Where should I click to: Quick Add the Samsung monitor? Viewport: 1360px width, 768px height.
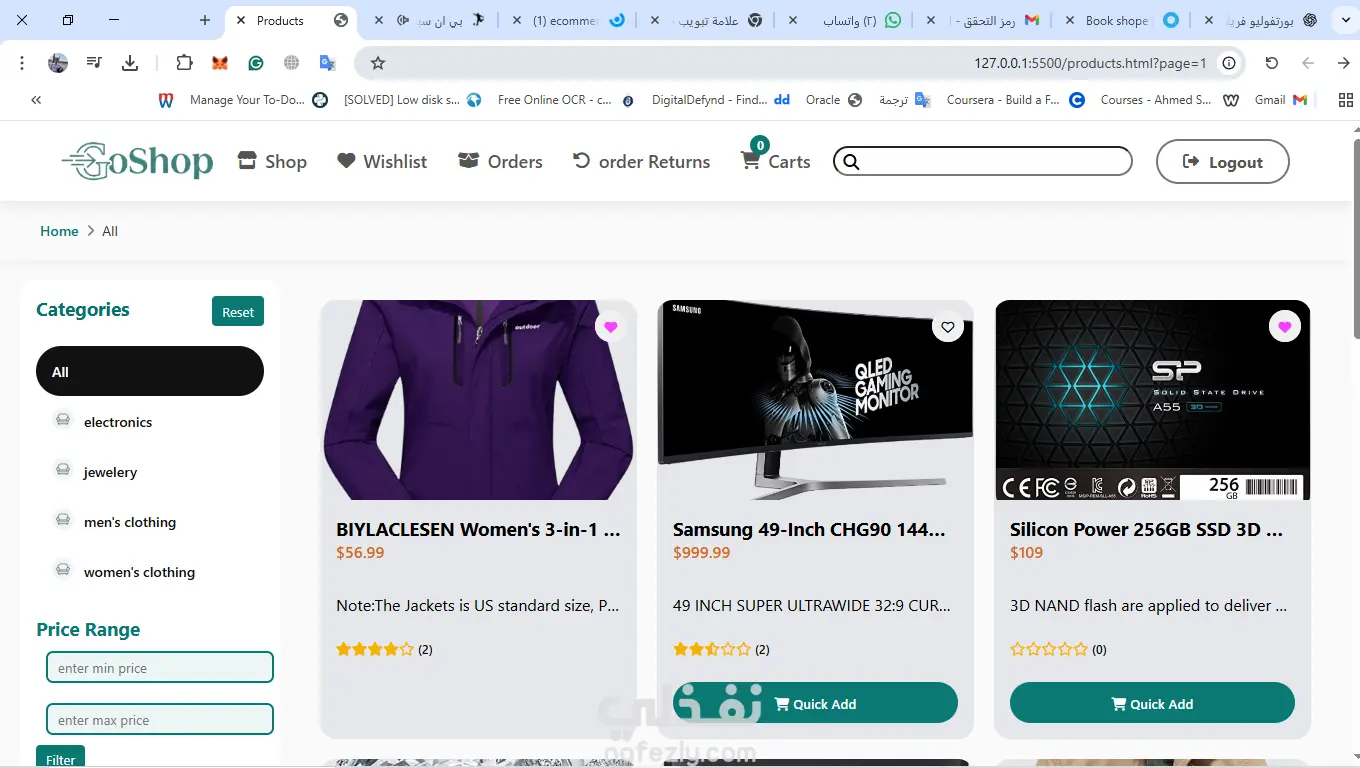point(815,703)
